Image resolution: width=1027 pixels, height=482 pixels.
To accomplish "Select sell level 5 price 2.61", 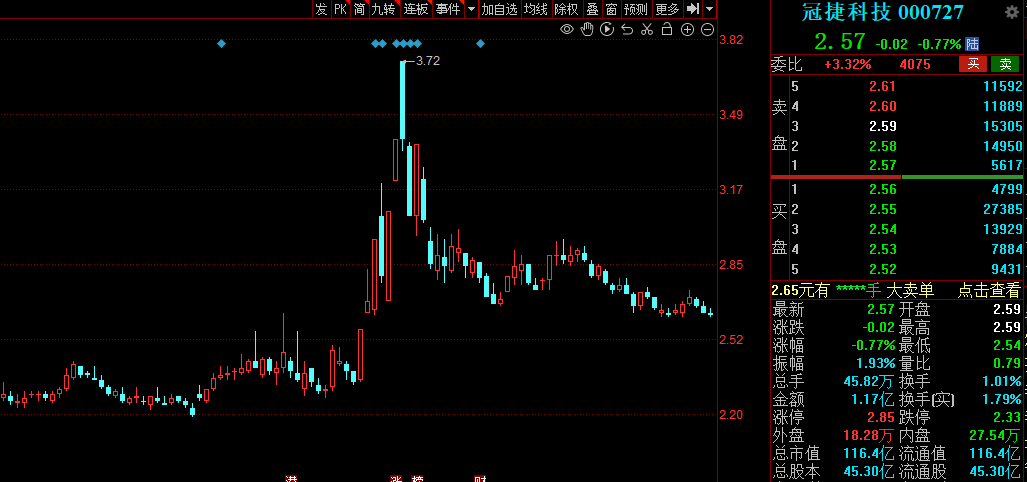I will point(882,86).
